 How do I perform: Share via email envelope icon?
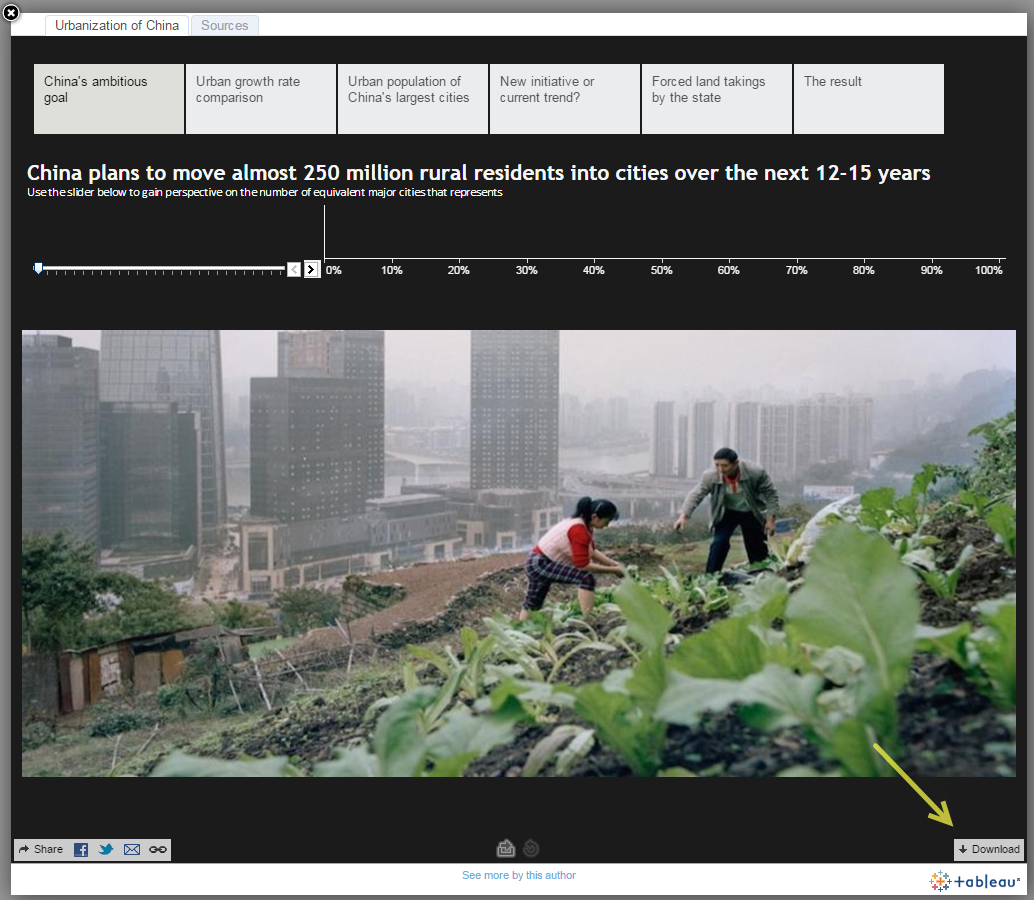pos(132,849)
